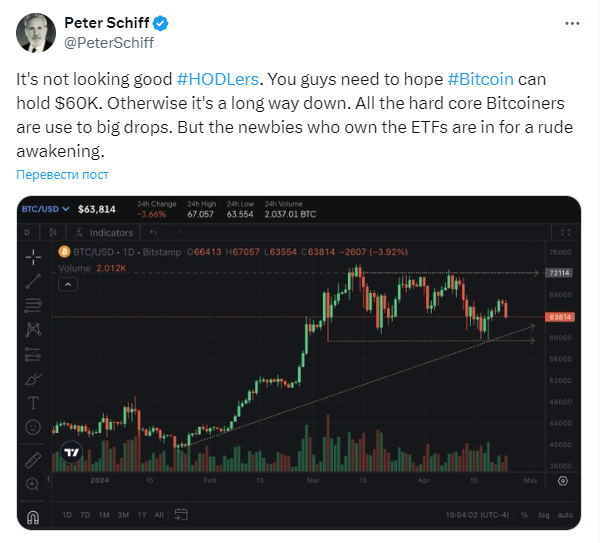Toggle percent scale on chart

526,514
